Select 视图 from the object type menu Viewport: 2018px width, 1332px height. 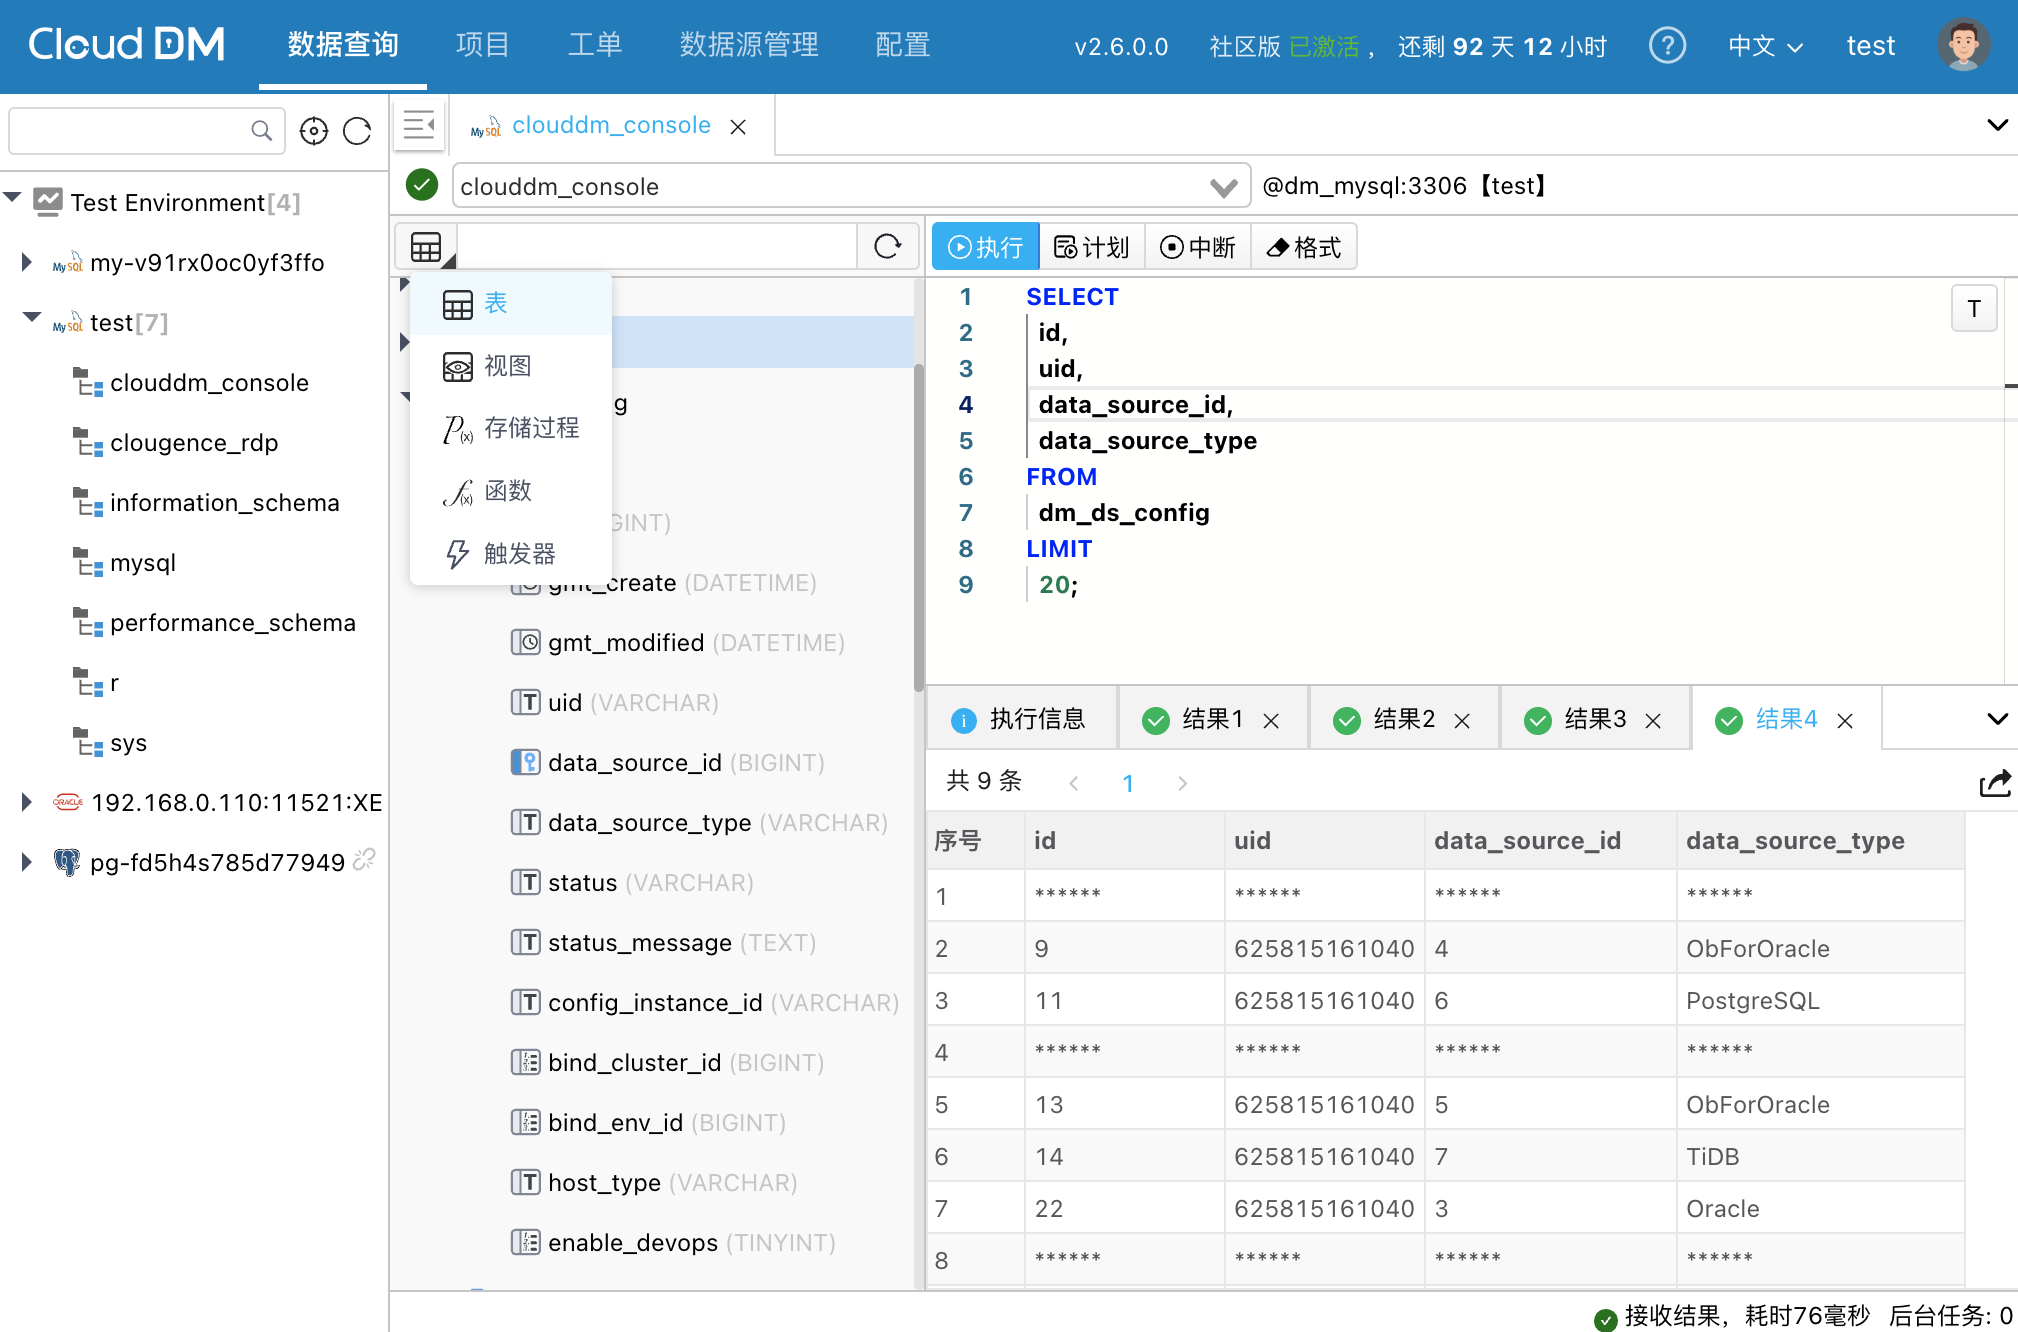[508, 366]
